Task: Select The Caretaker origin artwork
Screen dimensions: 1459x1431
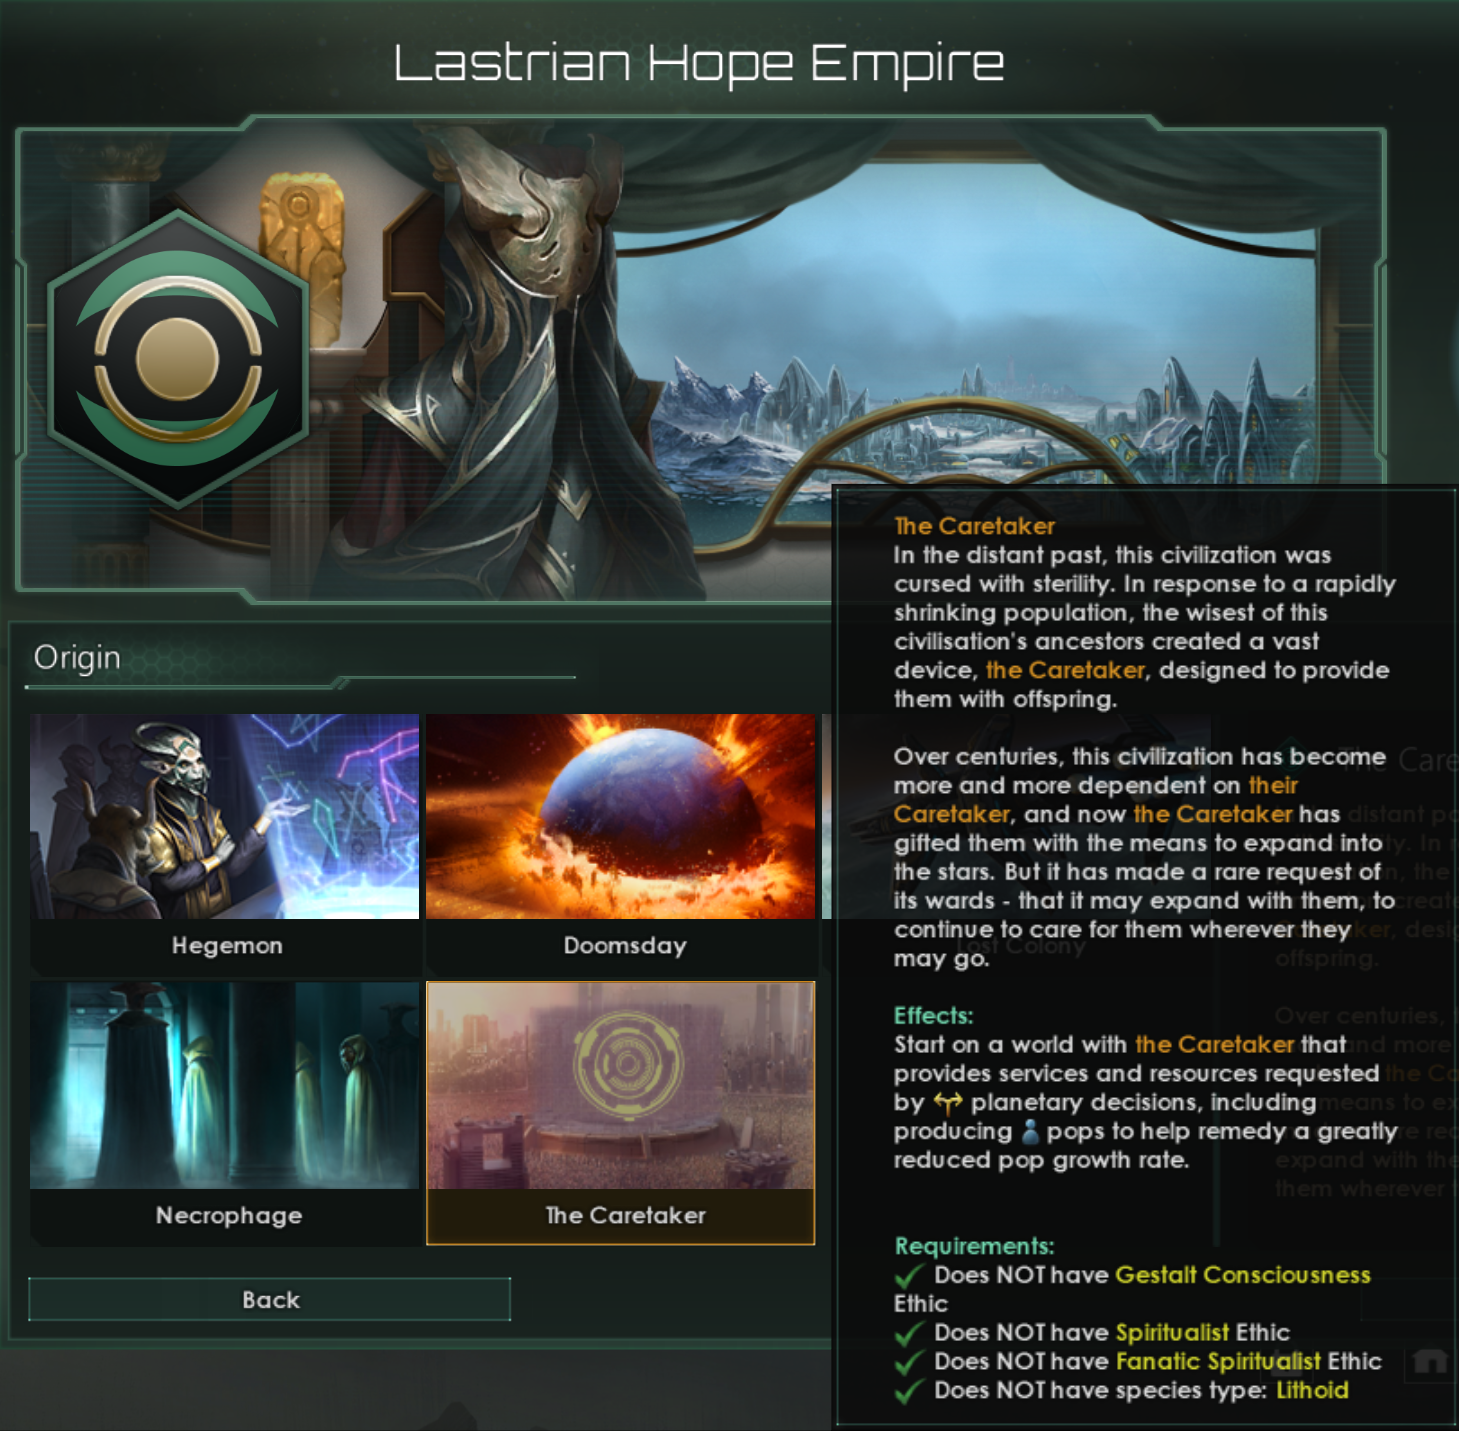Action: (620, 1086)
